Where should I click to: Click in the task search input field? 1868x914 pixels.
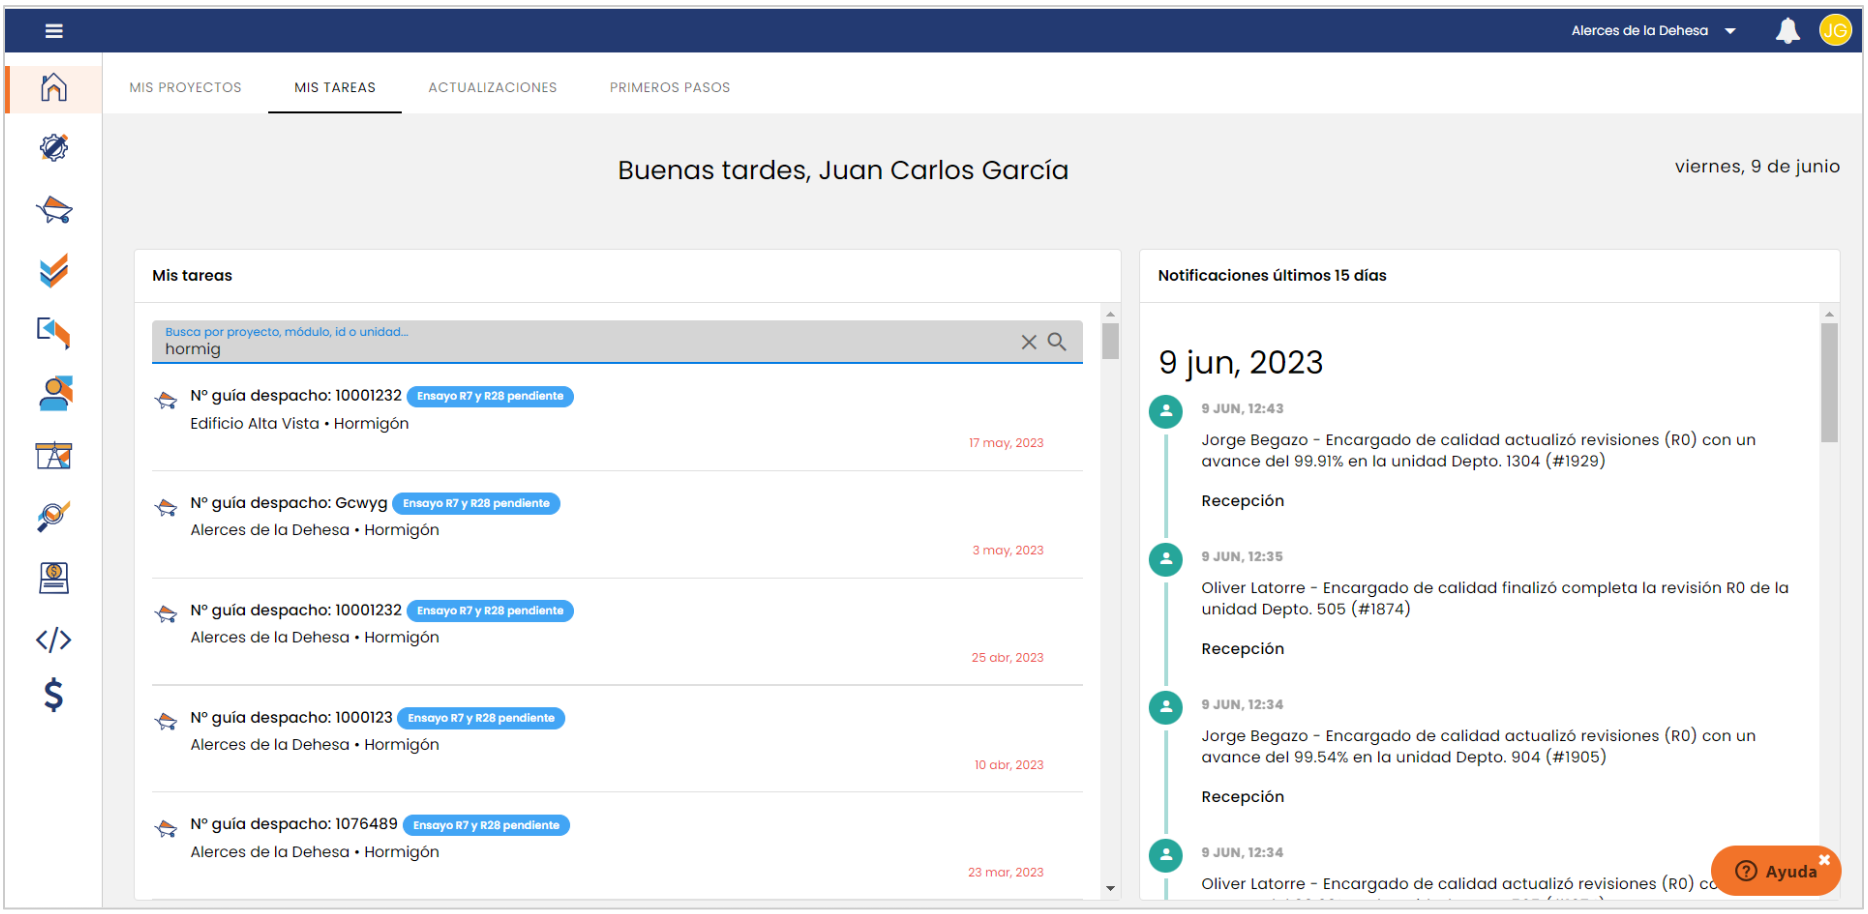click(580, 348)
